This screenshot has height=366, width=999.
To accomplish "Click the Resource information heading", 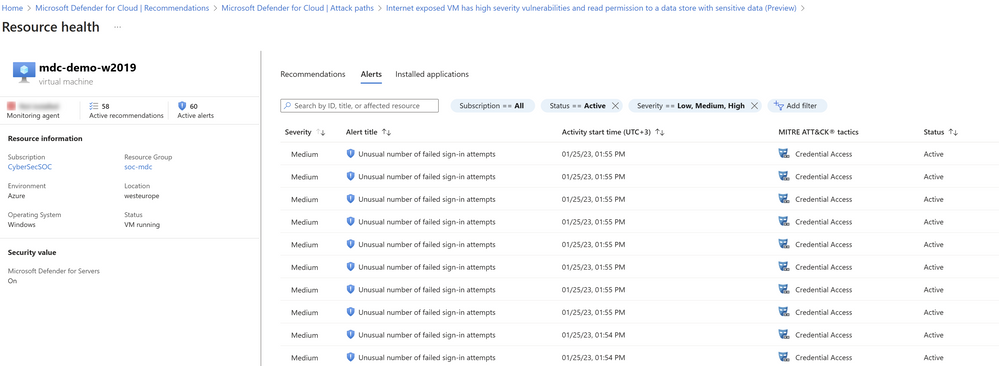I will point(45,138).
